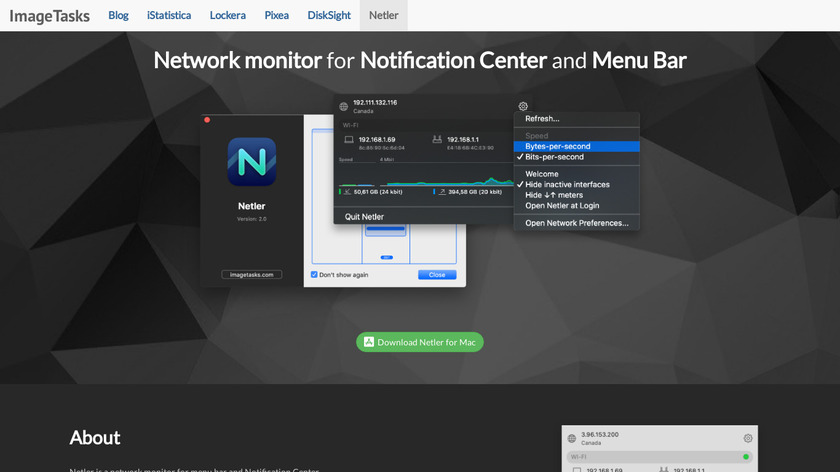Click the Download Netler for Mac button
This screenshot has width=840, height=472.
(x=420, y=342)
